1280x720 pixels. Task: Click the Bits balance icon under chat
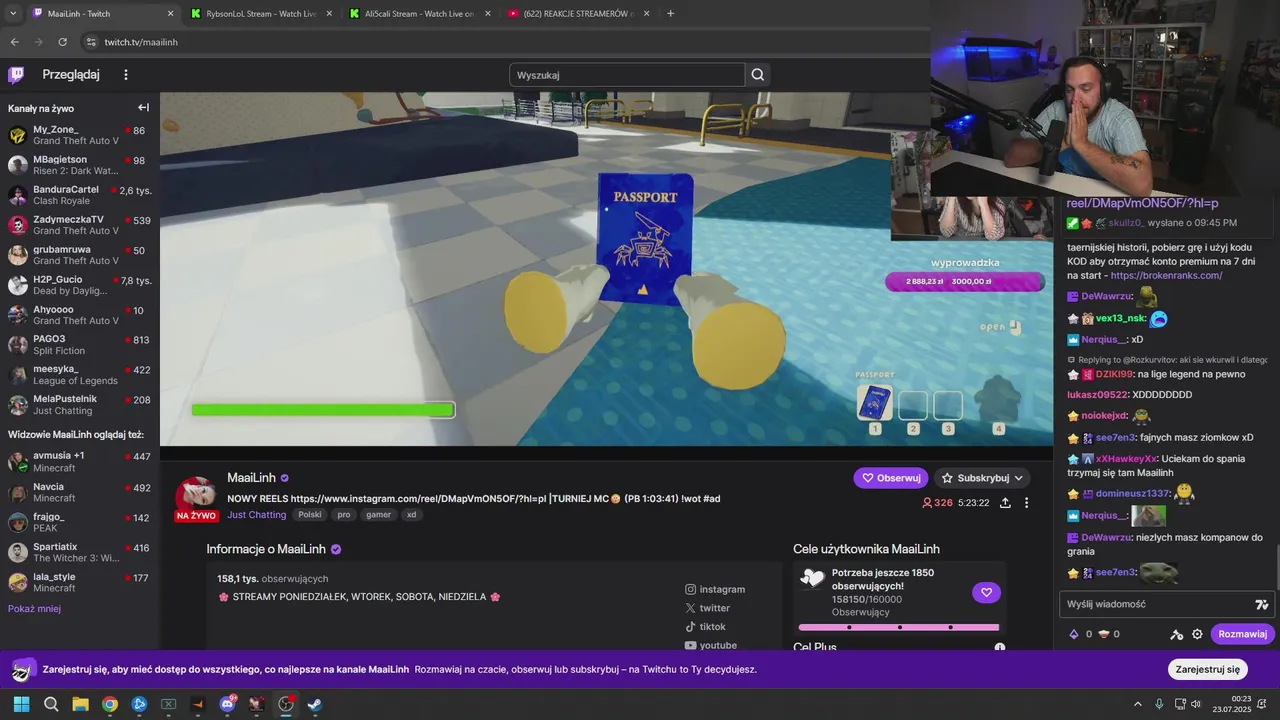click(1074, 634)
